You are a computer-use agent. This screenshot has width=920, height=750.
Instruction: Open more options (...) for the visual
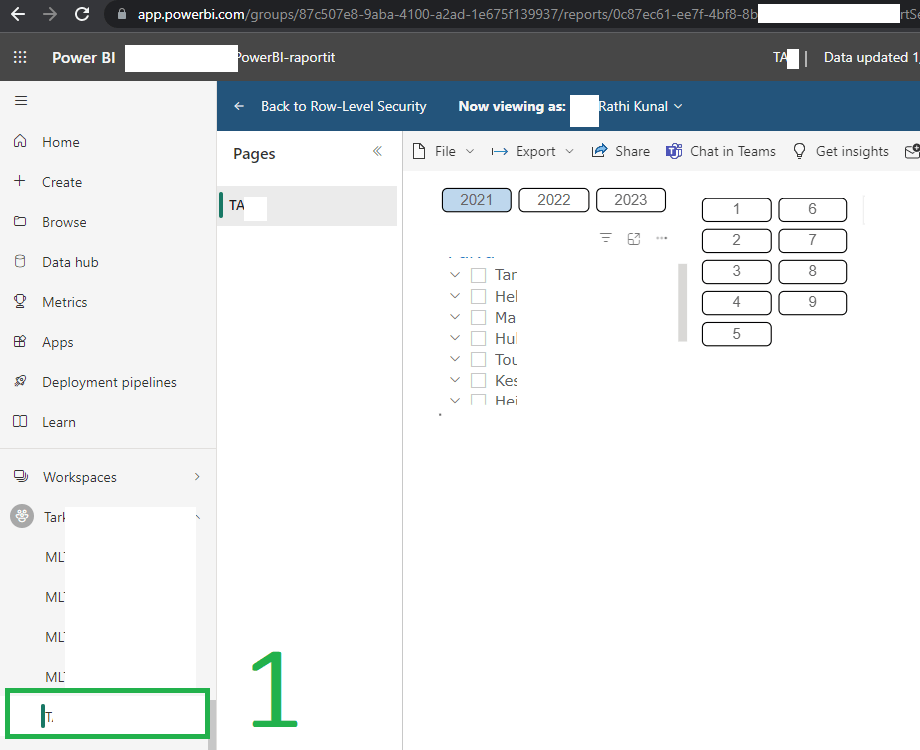(x=662, y=238)
